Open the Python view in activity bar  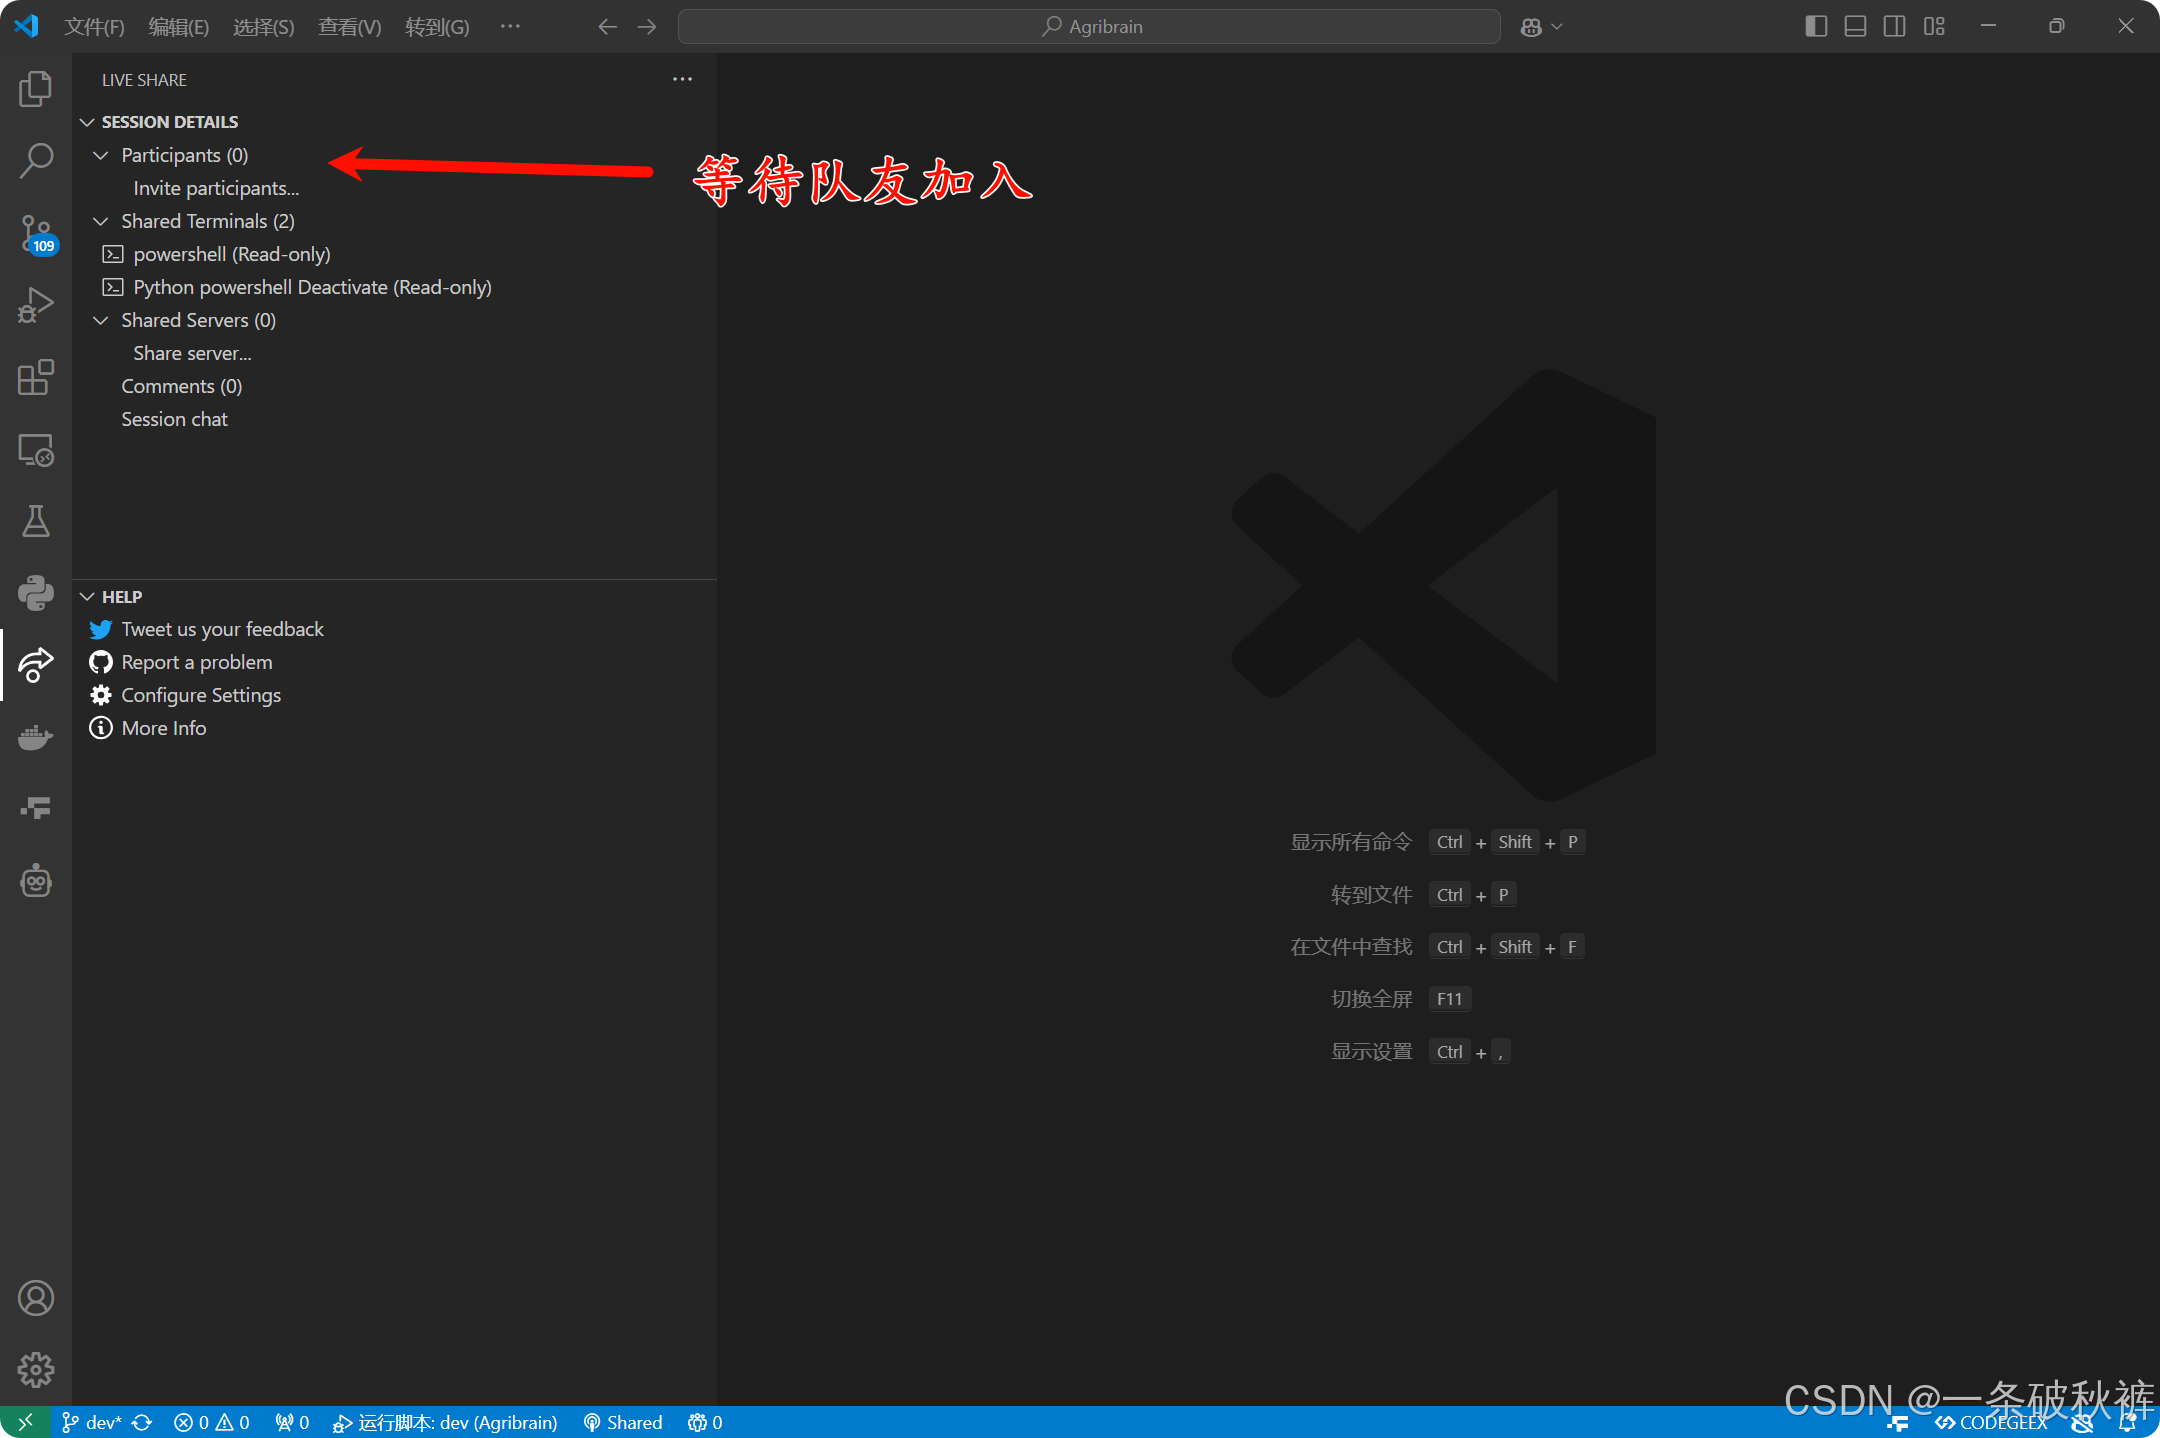coord(35,593)
